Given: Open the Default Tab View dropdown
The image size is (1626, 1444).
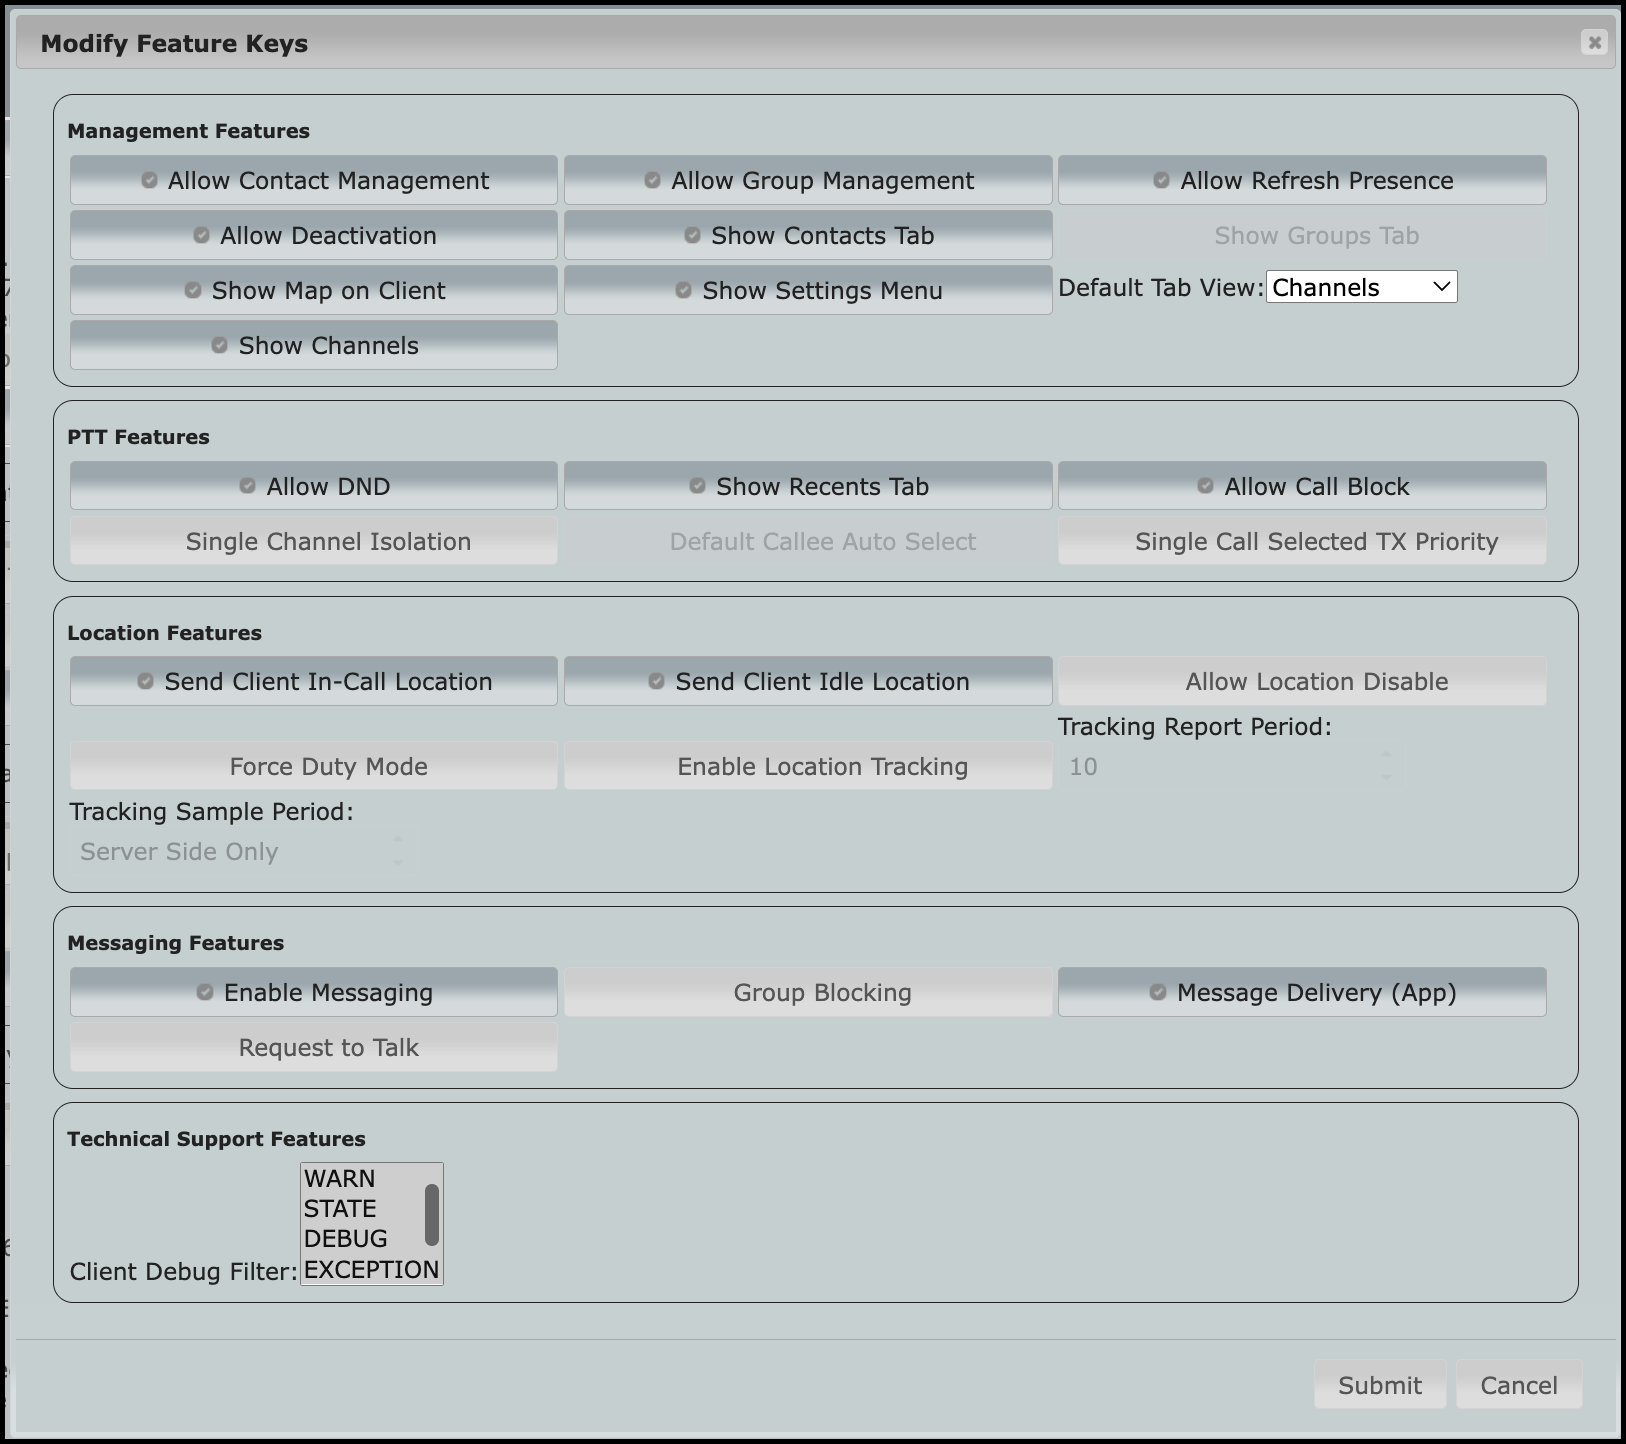Looking at the screenshot, I should (1361, 288).
